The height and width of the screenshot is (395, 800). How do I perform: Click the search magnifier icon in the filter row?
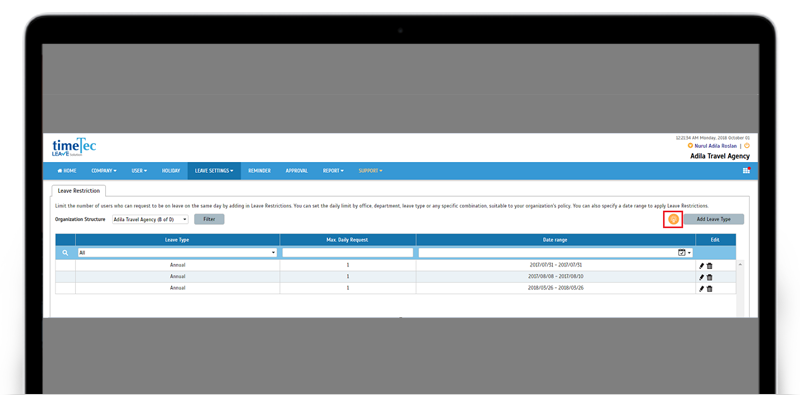click(65, 253)
